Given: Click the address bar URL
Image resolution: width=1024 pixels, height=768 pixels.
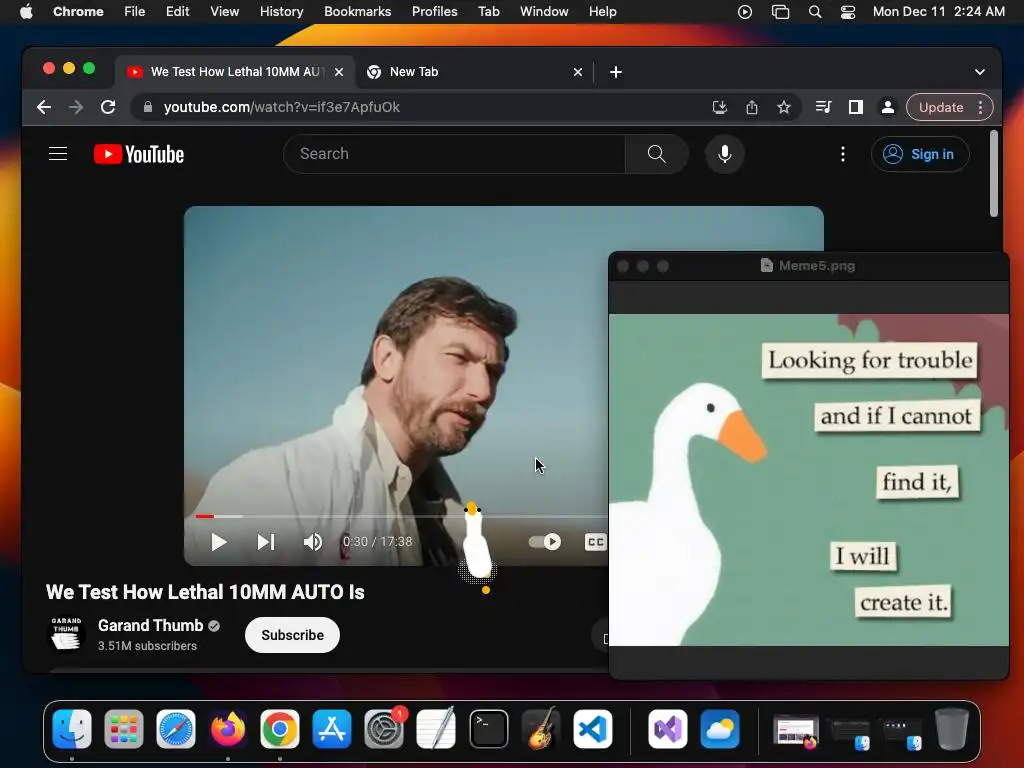Looking at the screenshot, I should click(x=281, y=107).
